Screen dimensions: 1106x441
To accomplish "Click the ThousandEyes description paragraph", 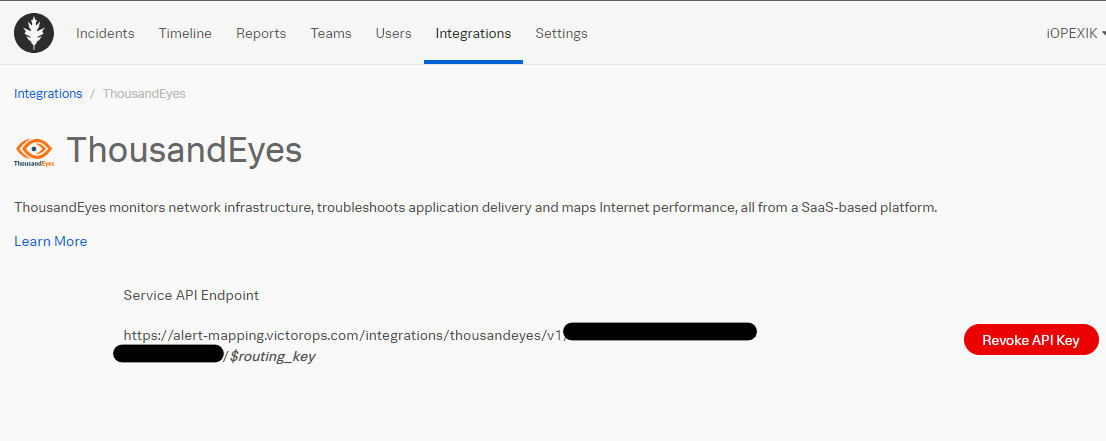I will pyautogui.click(x=475, y=208).
